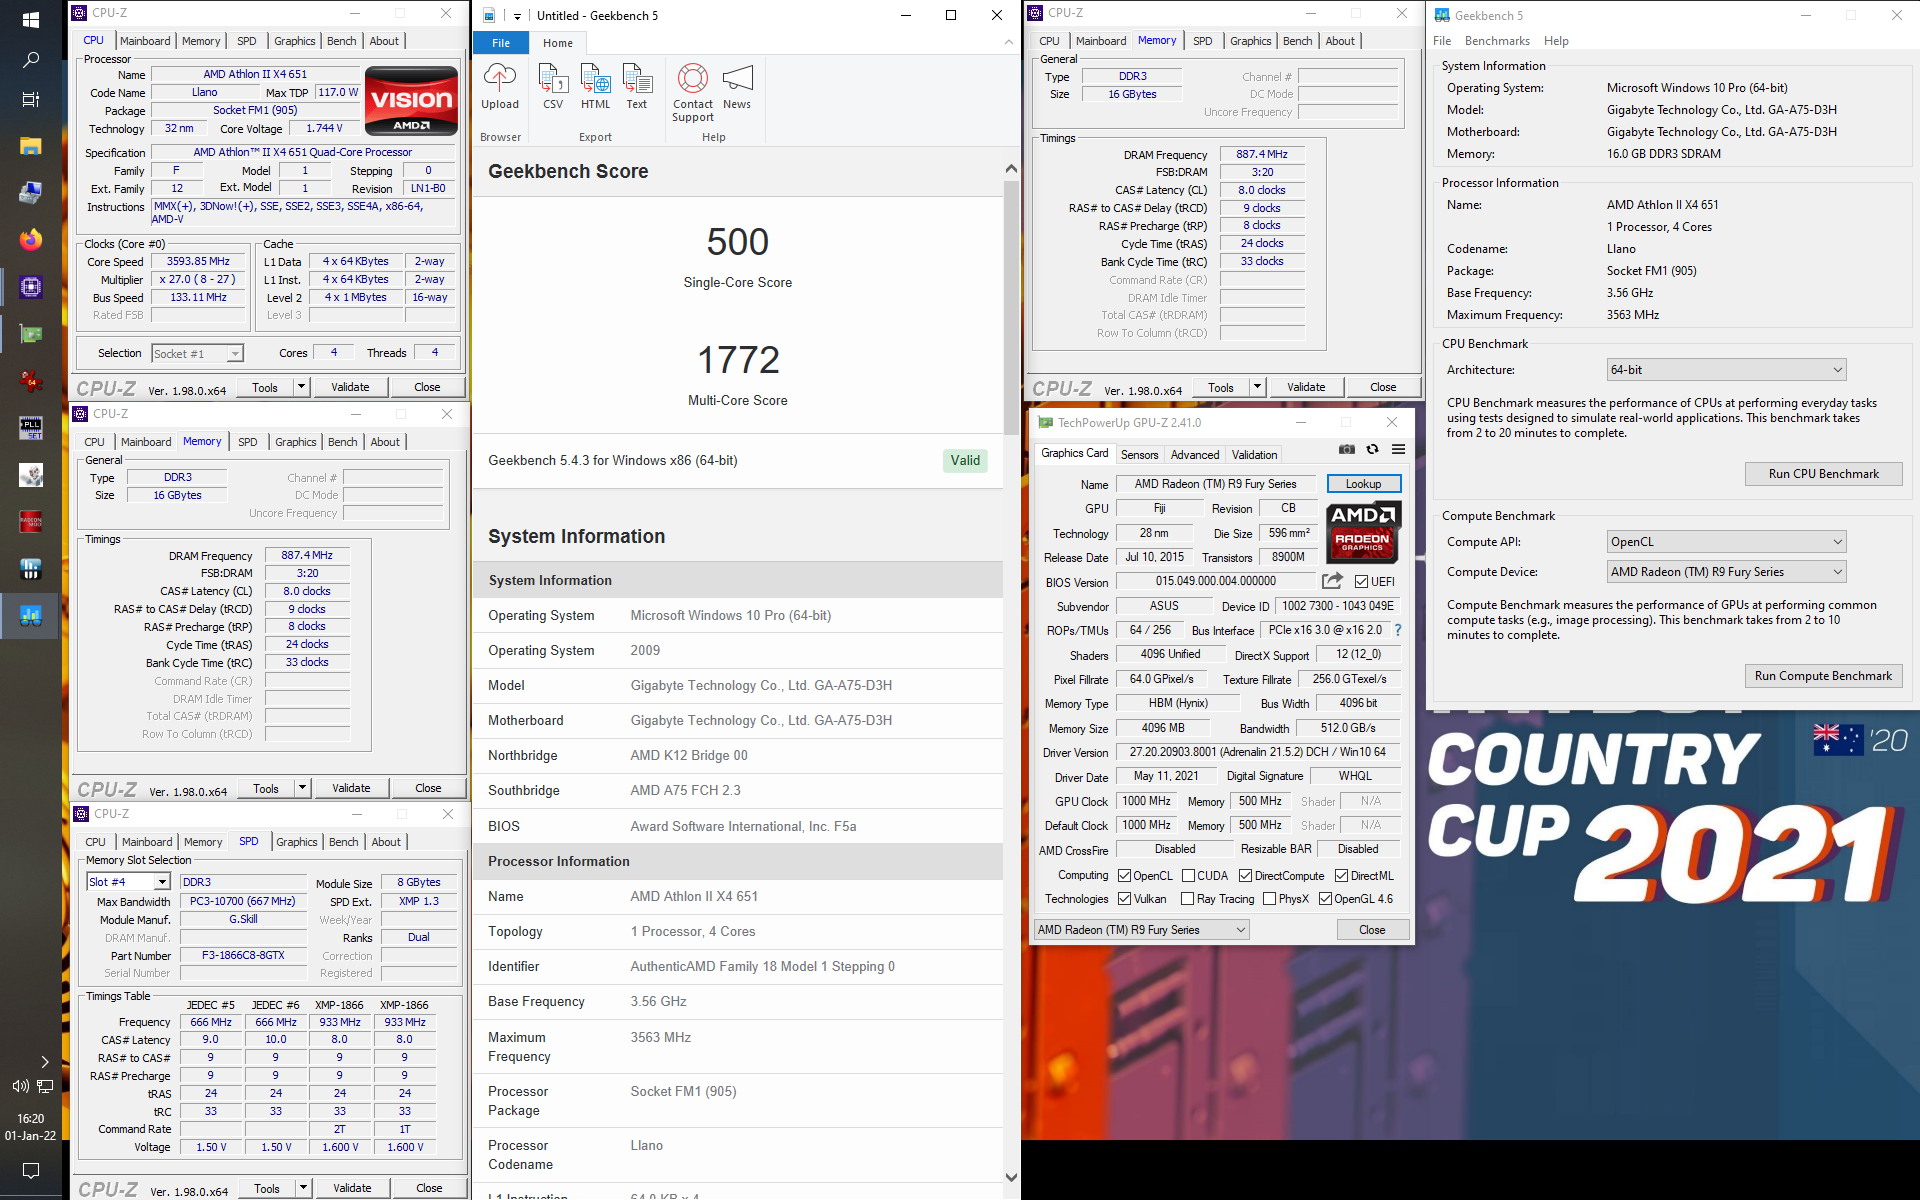Open the Windows Start menu

pos(30,20)
